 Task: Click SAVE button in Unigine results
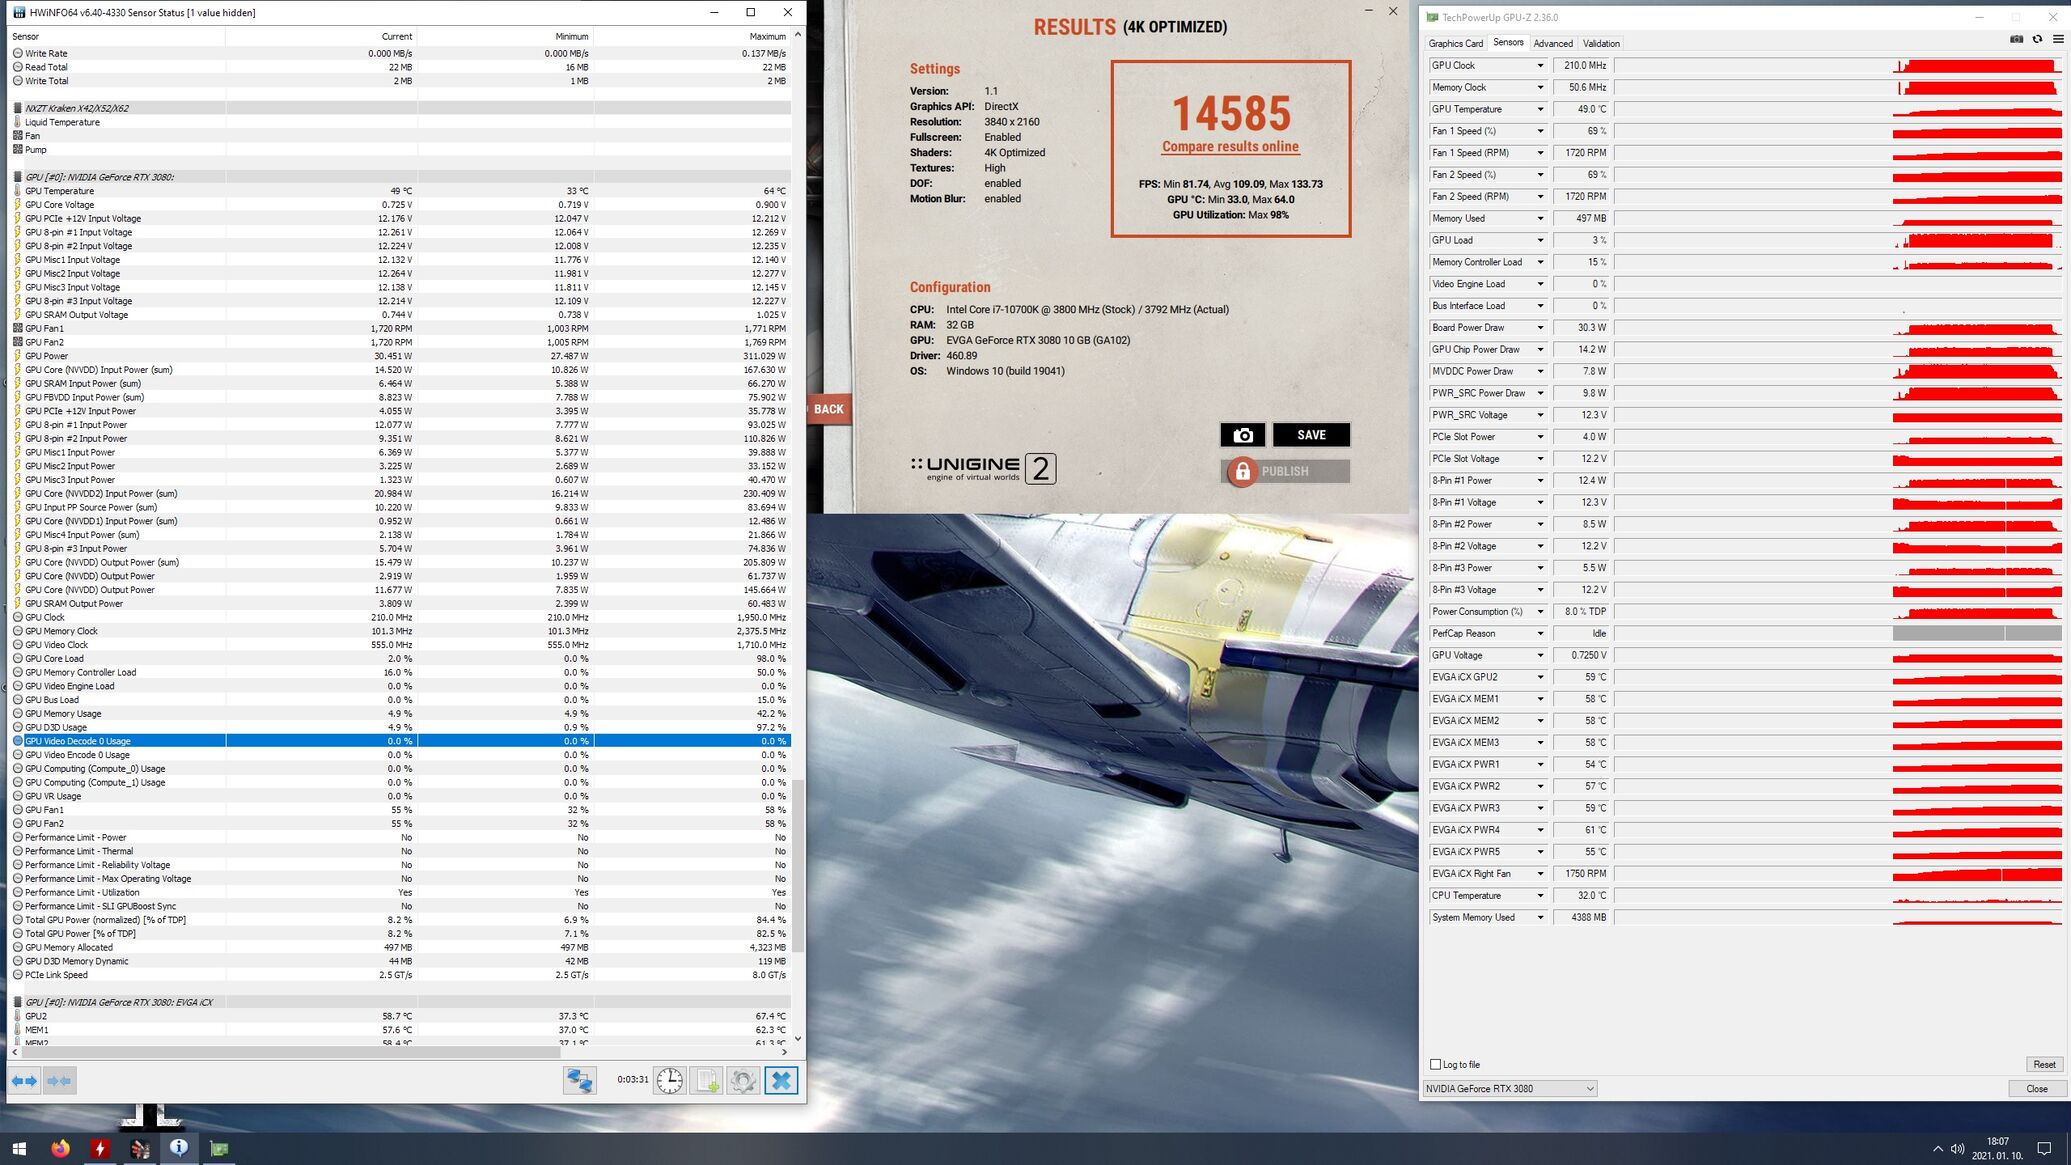click(x=1310, y=435)
